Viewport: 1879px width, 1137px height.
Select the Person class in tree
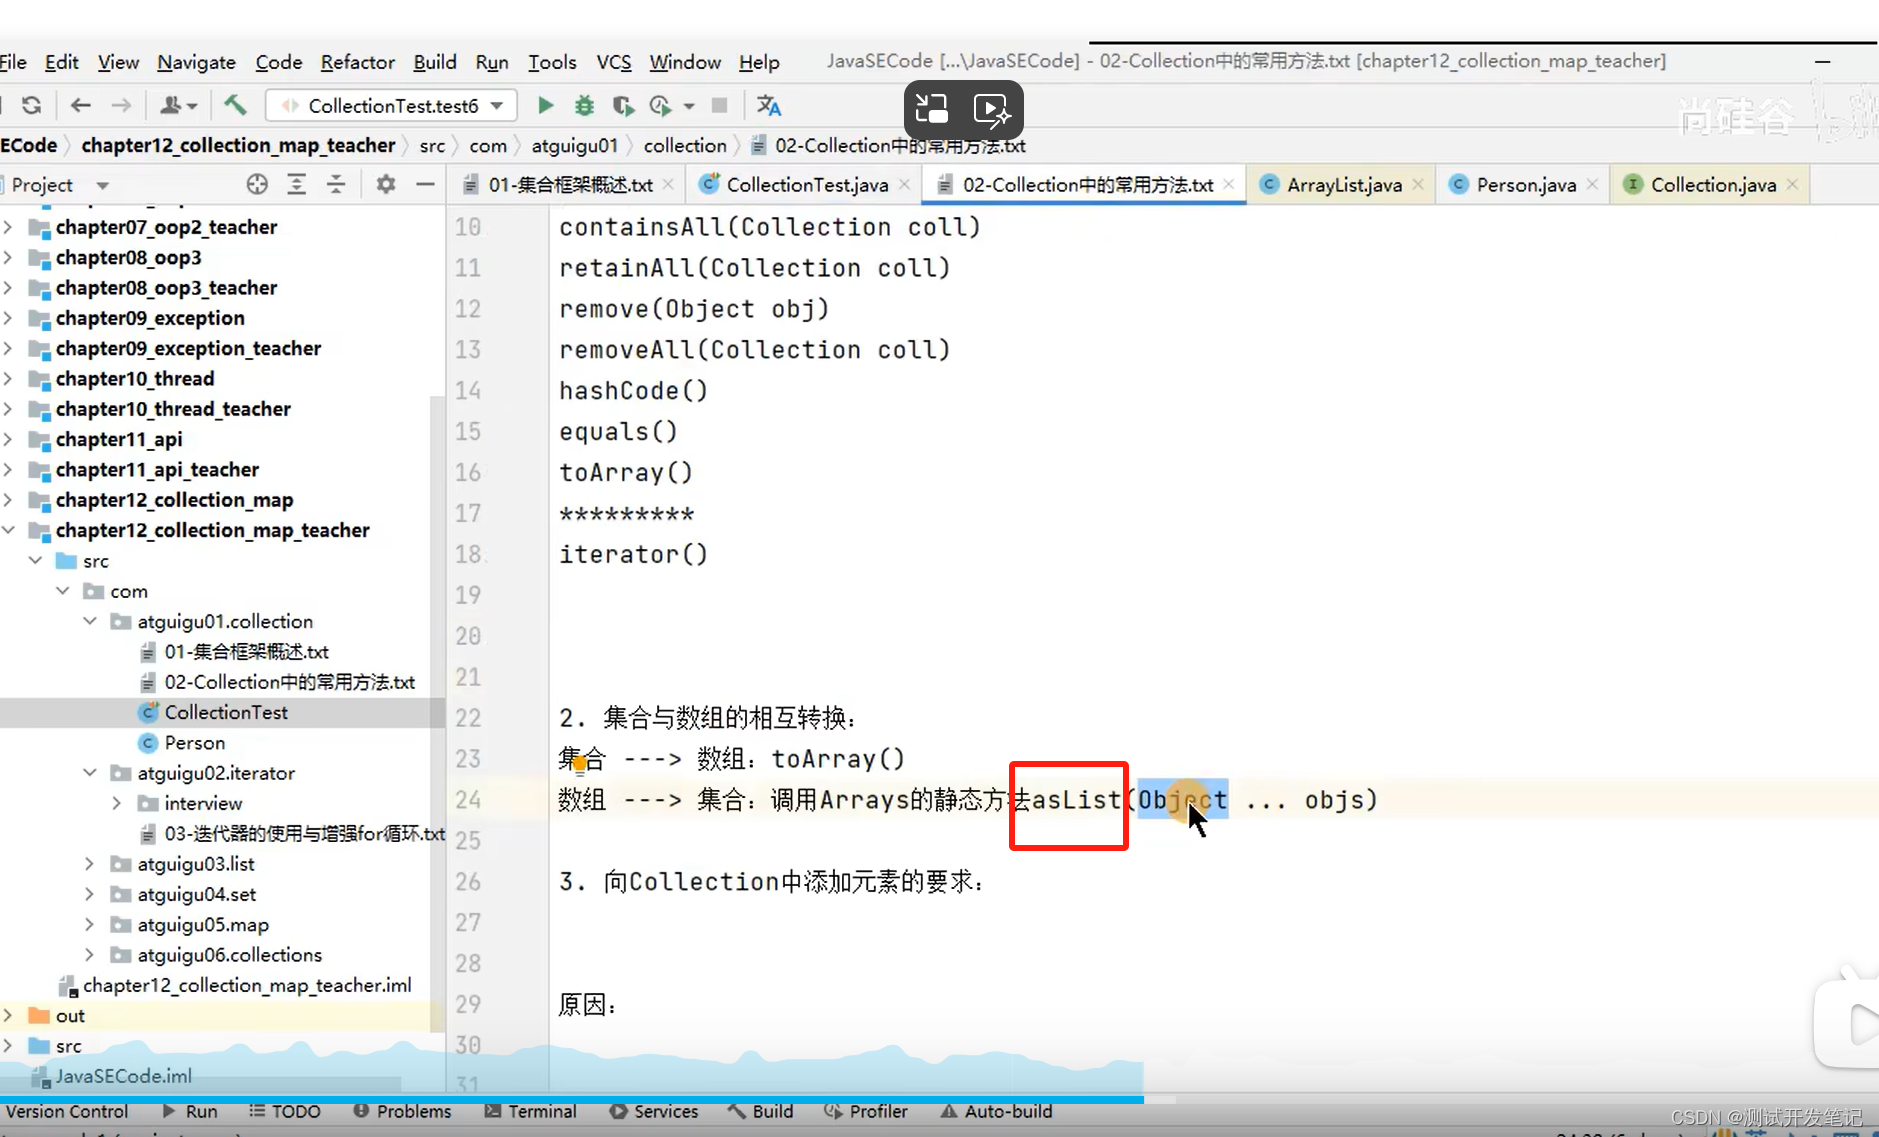[194, 743]
